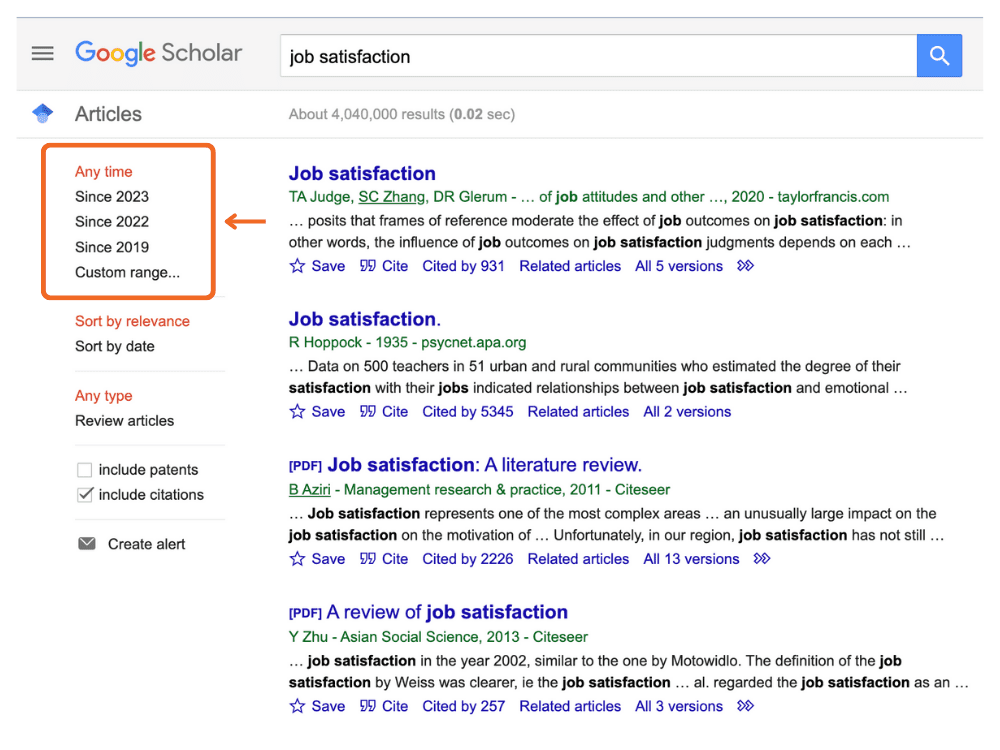The image size is (1000, 750).
Task: Click the blue search magnifying glass
Action: pyautogui.click(x=939, y=55)
